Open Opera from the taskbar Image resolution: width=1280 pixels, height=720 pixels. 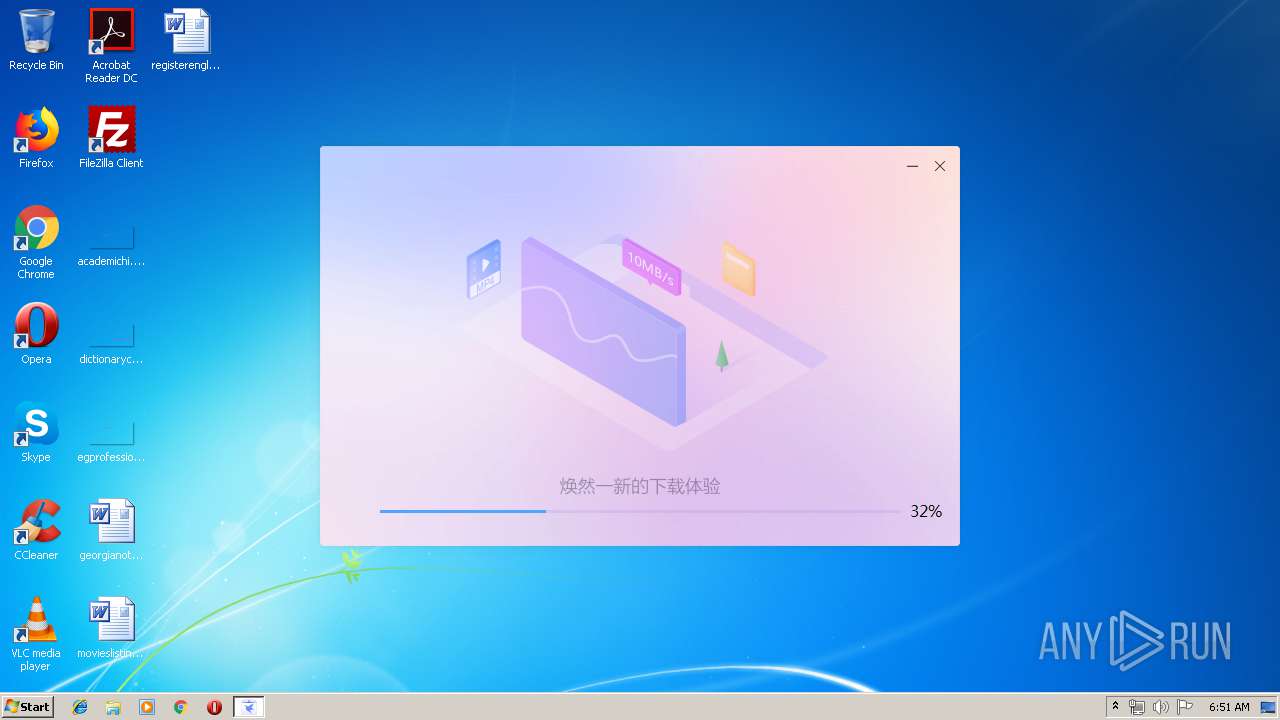pyautogui.click(x=214, y=707)
